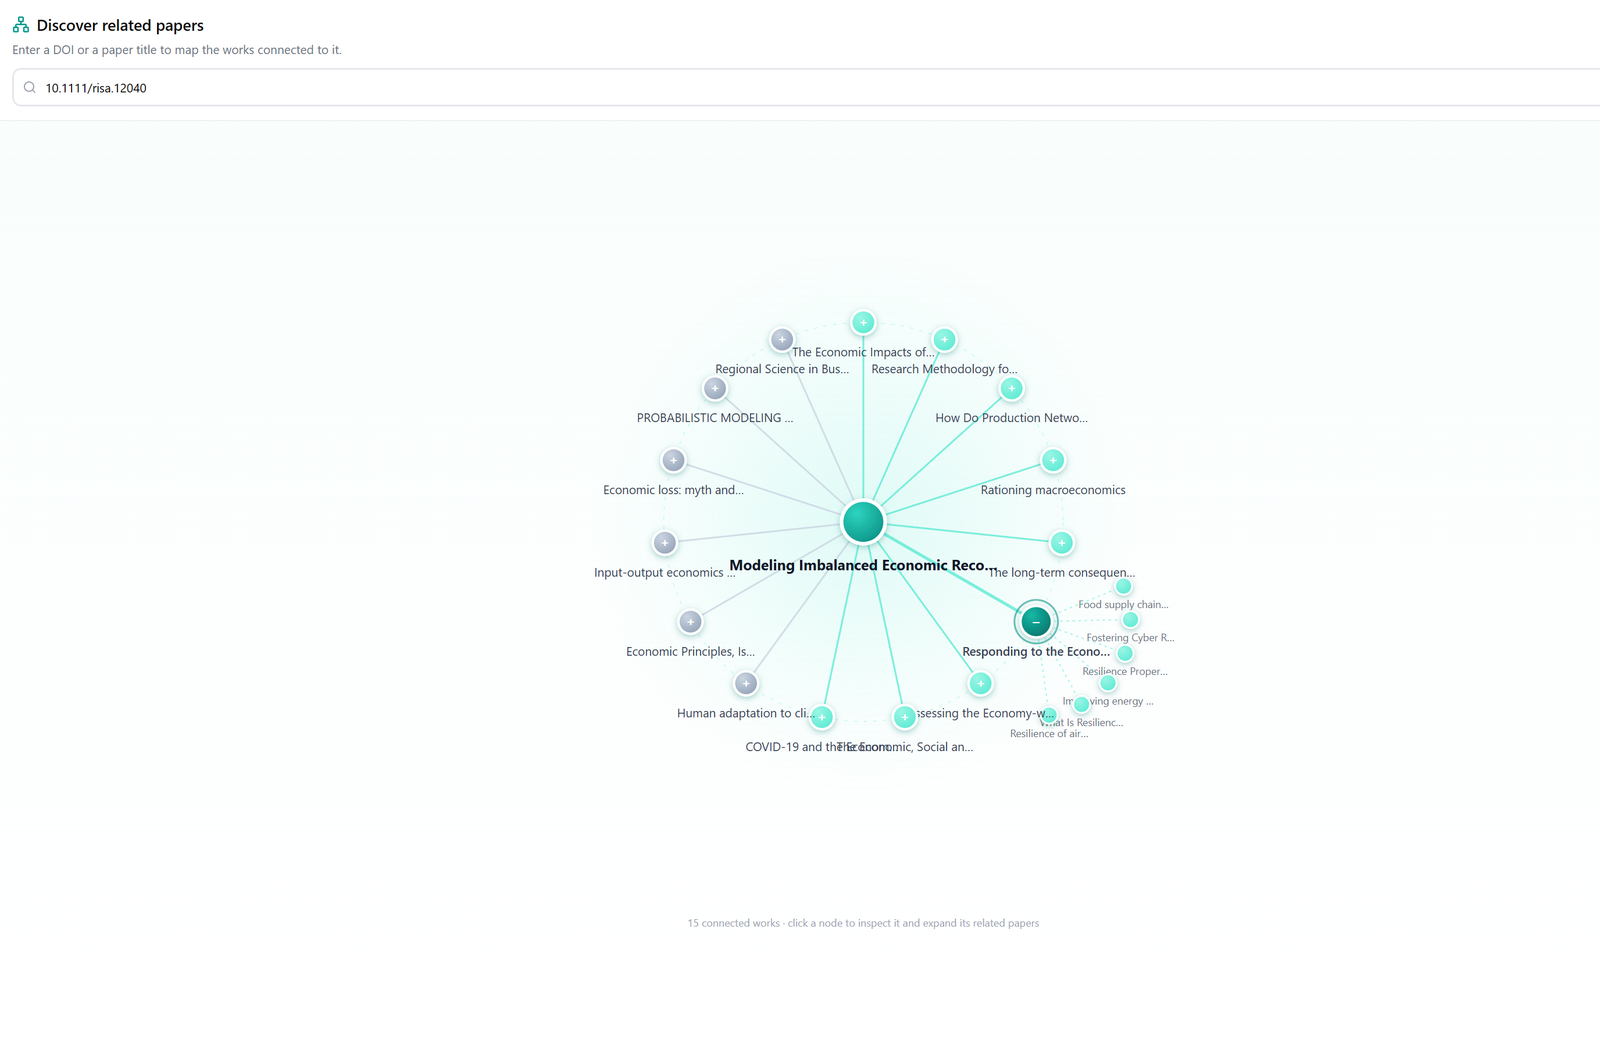
Task: Select 'Food supply chain...' child node
Action: 1124,587
